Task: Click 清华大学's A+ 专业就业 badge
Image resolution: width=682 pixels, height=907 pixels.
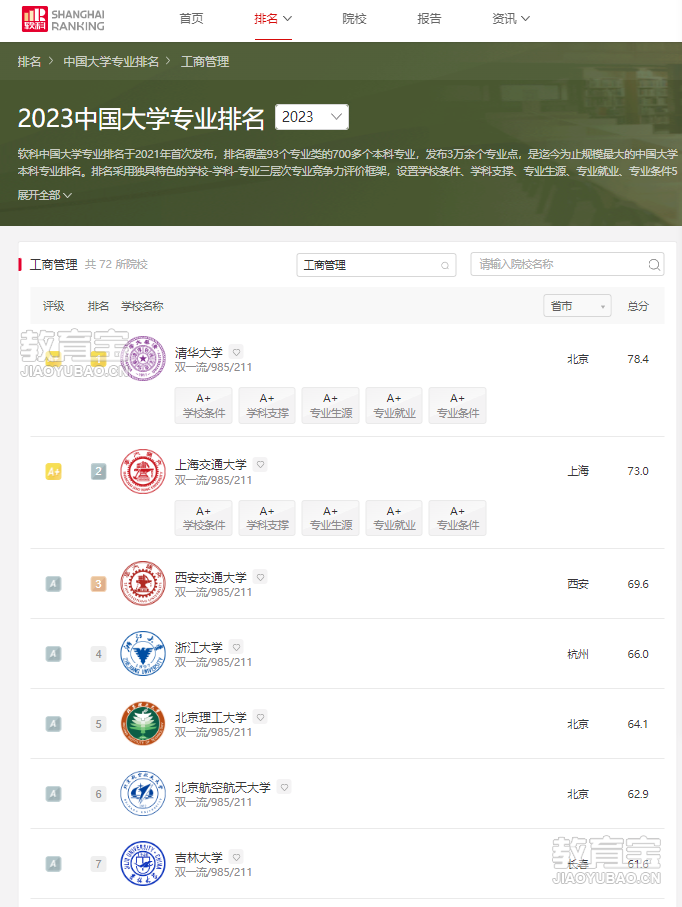Action: [x=394, y=405]
